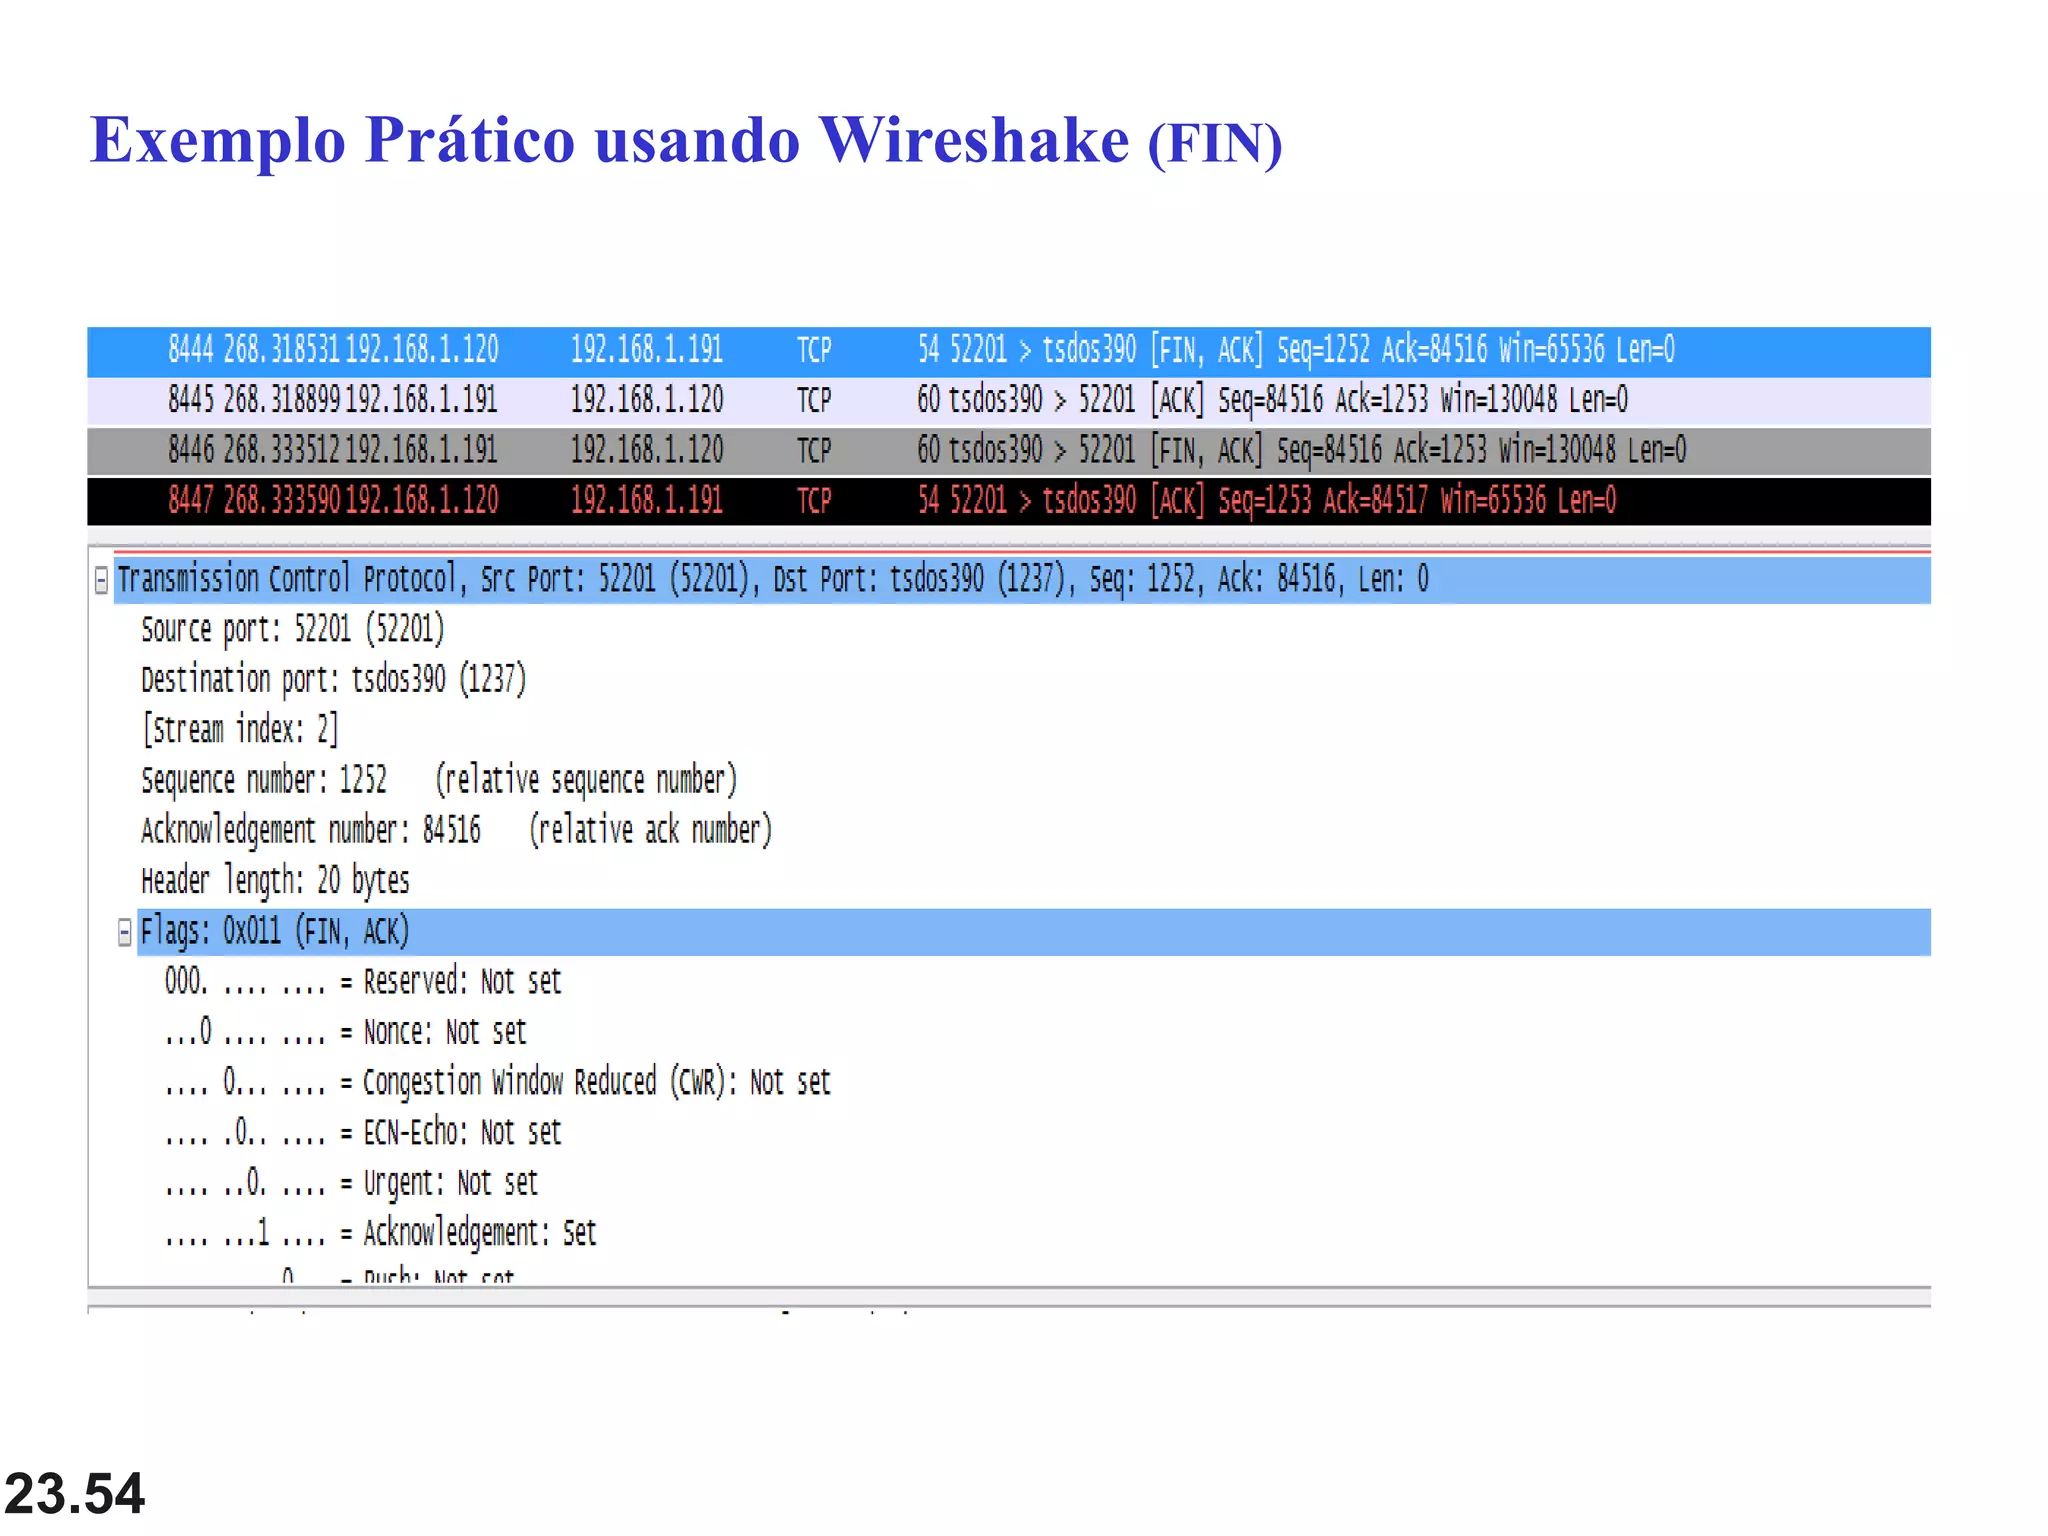Click TCP protocol cell of packet 8447
Image resolution: width=2048 pixels, height=1536 pixels.
point(814,500)
